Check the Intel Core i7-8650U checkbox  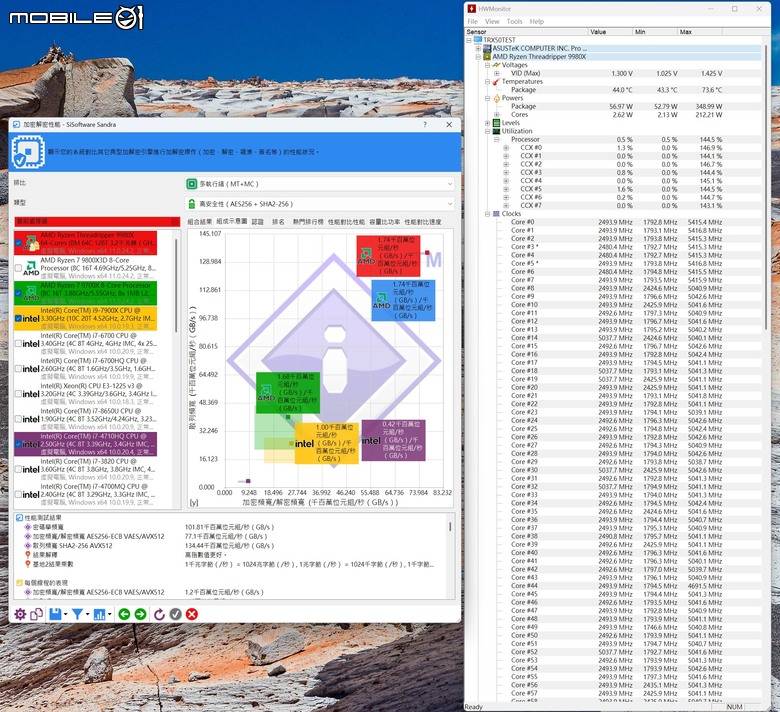[x=18, y=419]
